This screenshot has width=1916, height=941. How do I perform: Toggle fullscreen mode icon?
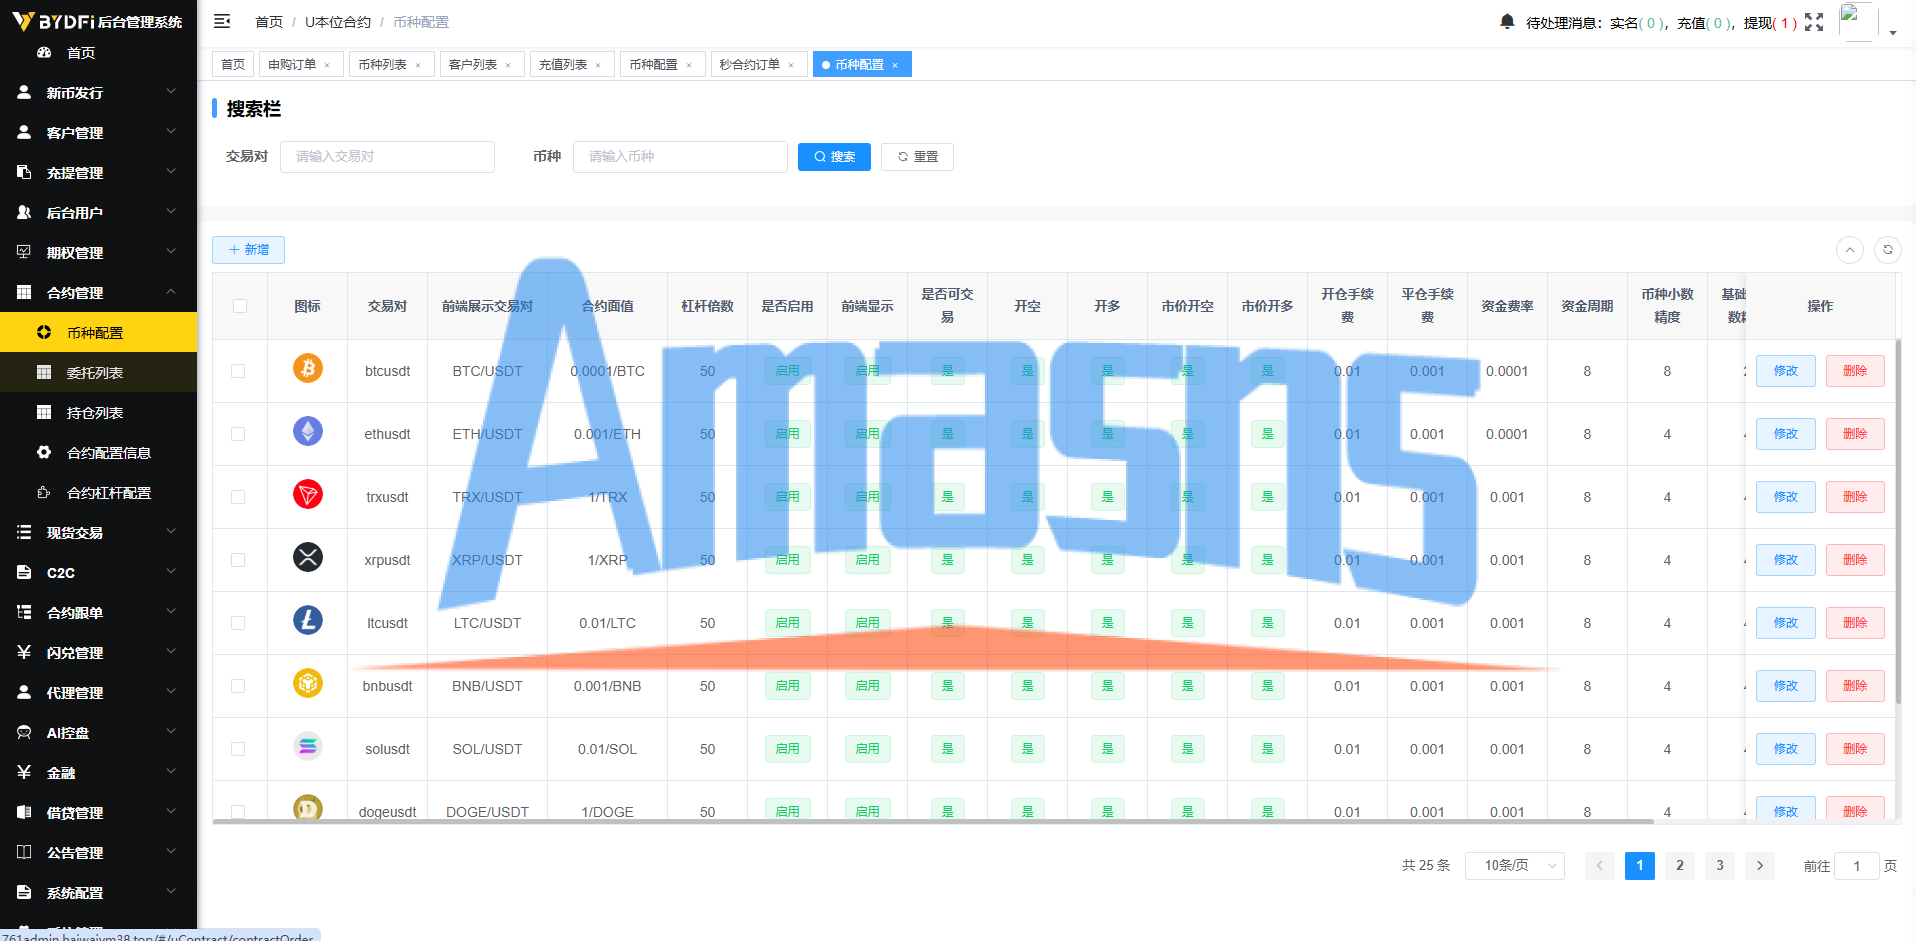(x=1814, y=22)
